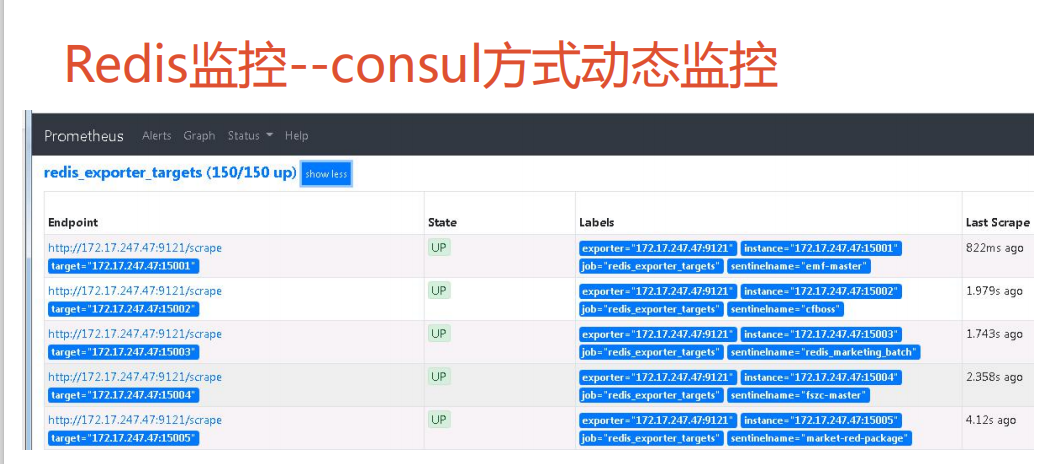Click UP state badge in 15005 row

point(439,420)
